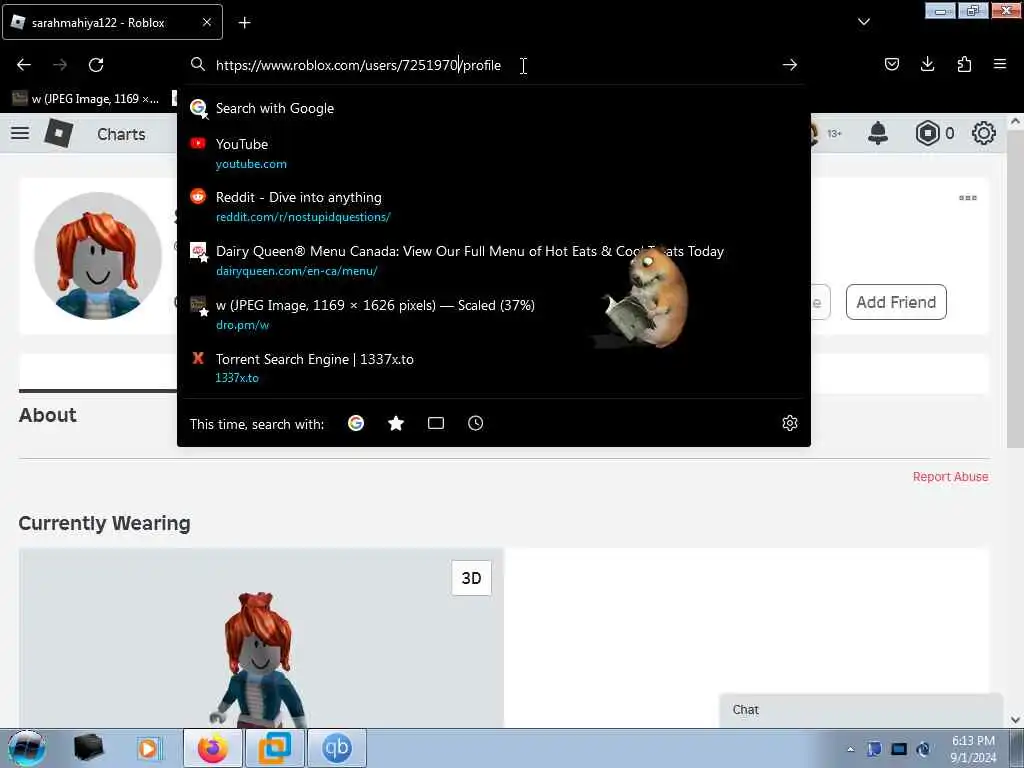Open media player taskbar icon
Screen dimensions: 1024x768
pos(148,748)
